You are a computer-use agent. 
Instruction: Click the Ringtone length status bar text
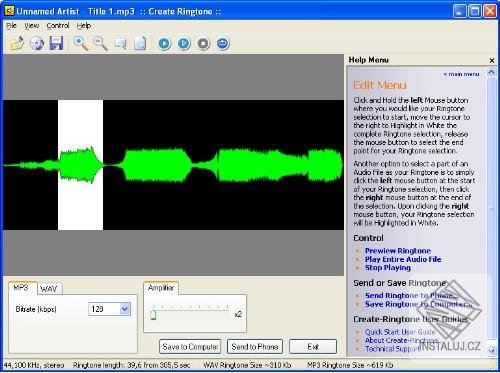(131, 365)
